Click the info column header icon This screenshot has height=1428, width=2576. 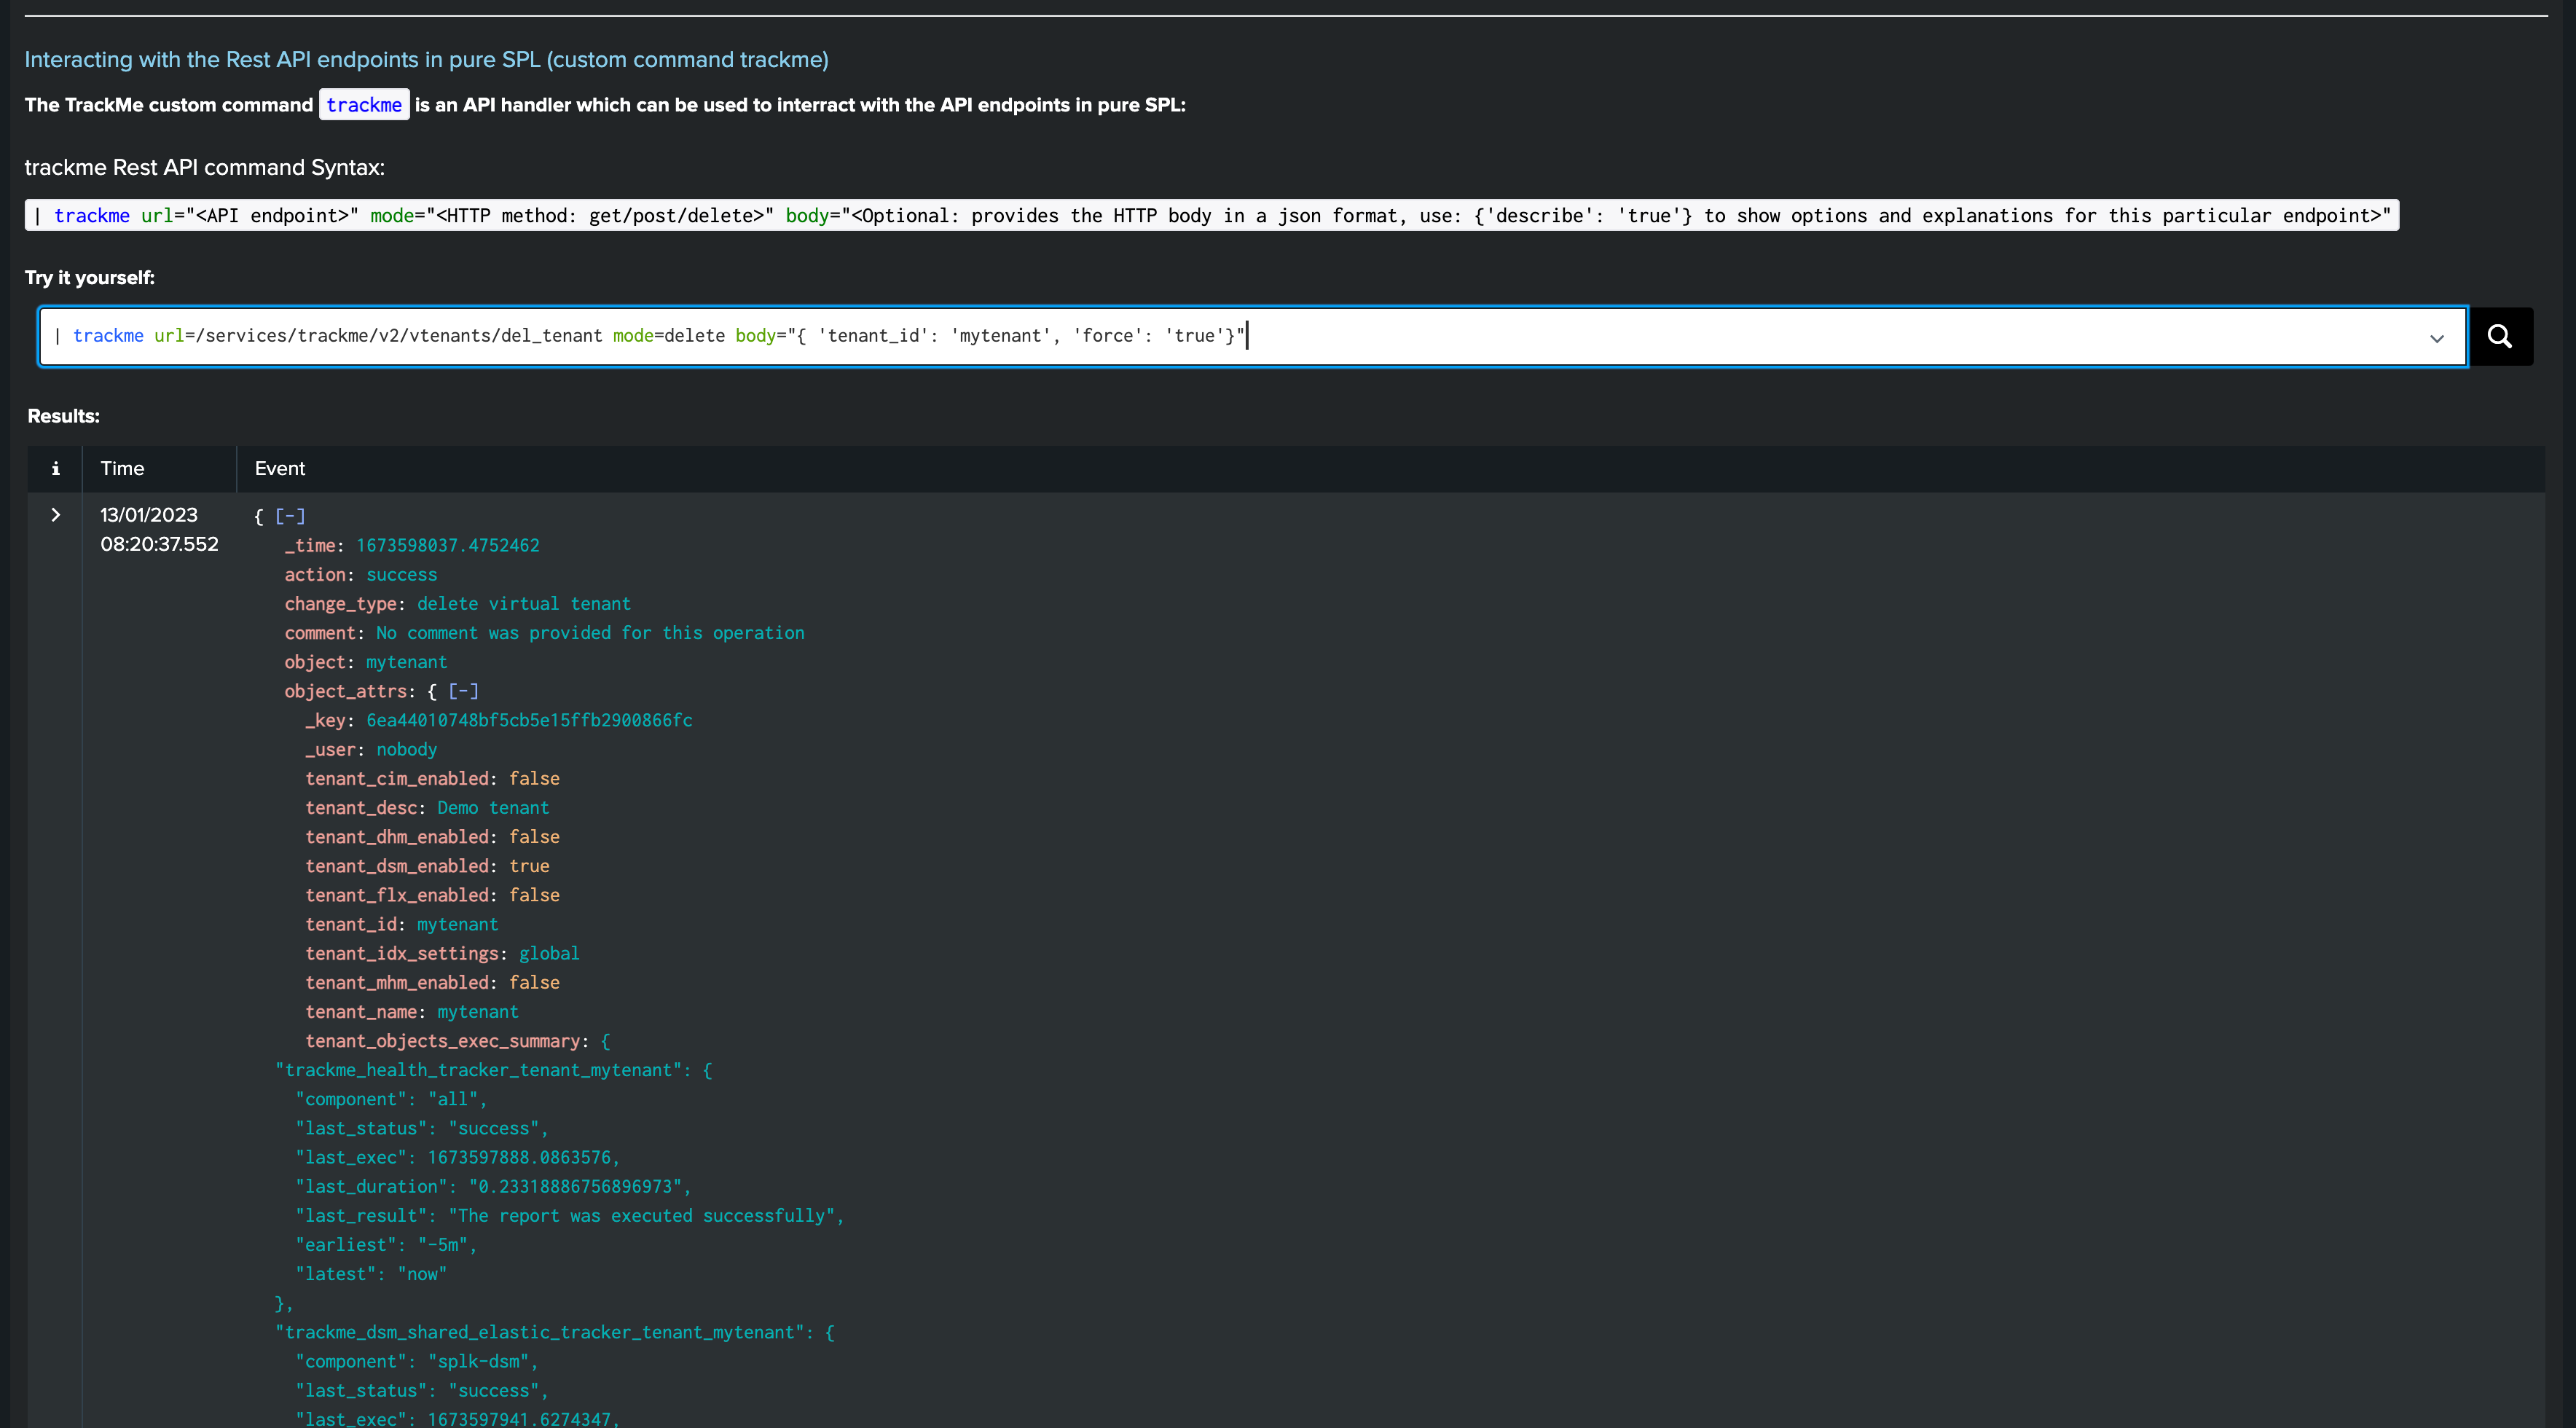(55, 468)
